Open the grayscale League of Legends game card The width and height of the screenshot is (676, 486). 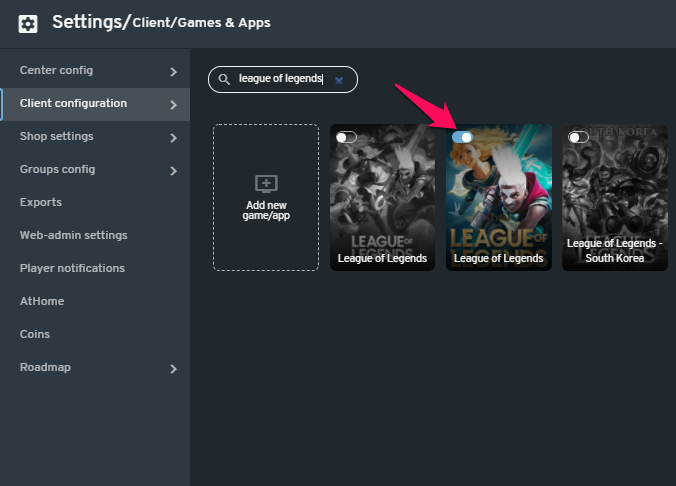(x=382, y=198)
